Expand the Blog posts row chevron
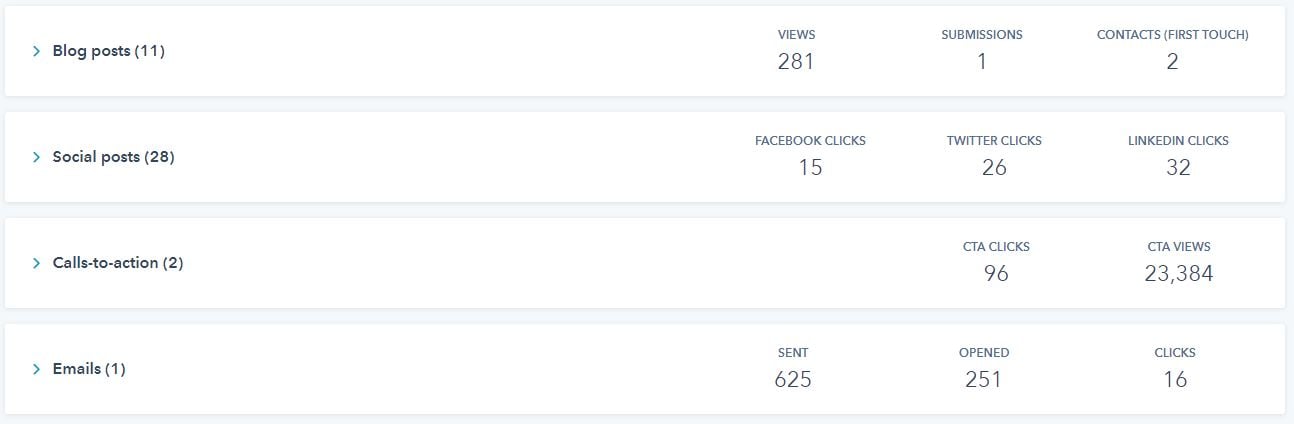Viewport: 1294px width, 424px height. (37, 51)
